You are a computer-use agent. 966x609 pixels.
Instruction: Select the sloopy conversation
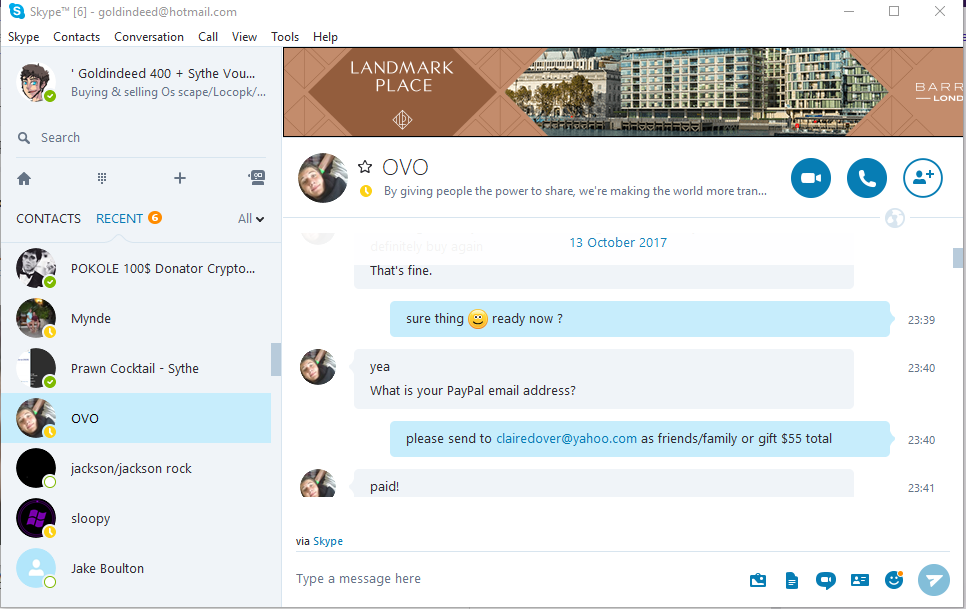[136, 518]
